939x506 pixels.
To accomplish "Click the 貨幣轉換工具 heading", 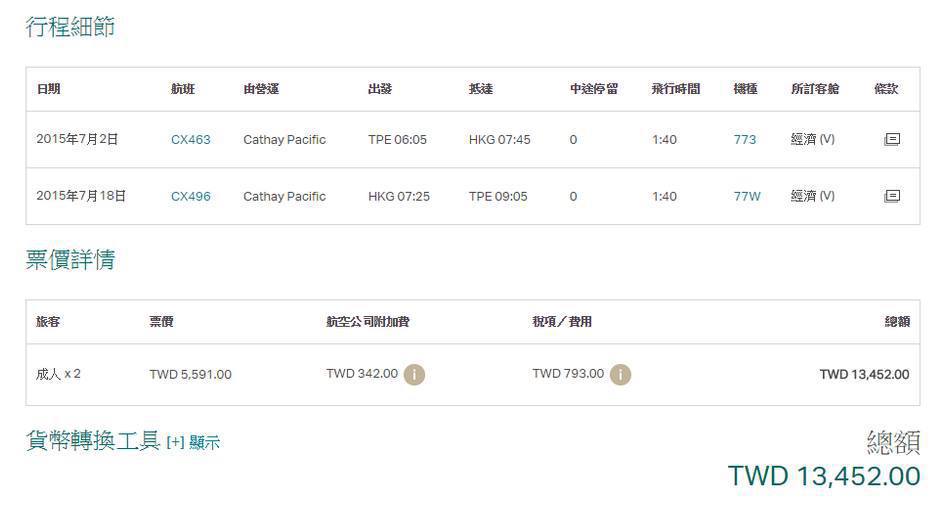I will pos(93,441).
